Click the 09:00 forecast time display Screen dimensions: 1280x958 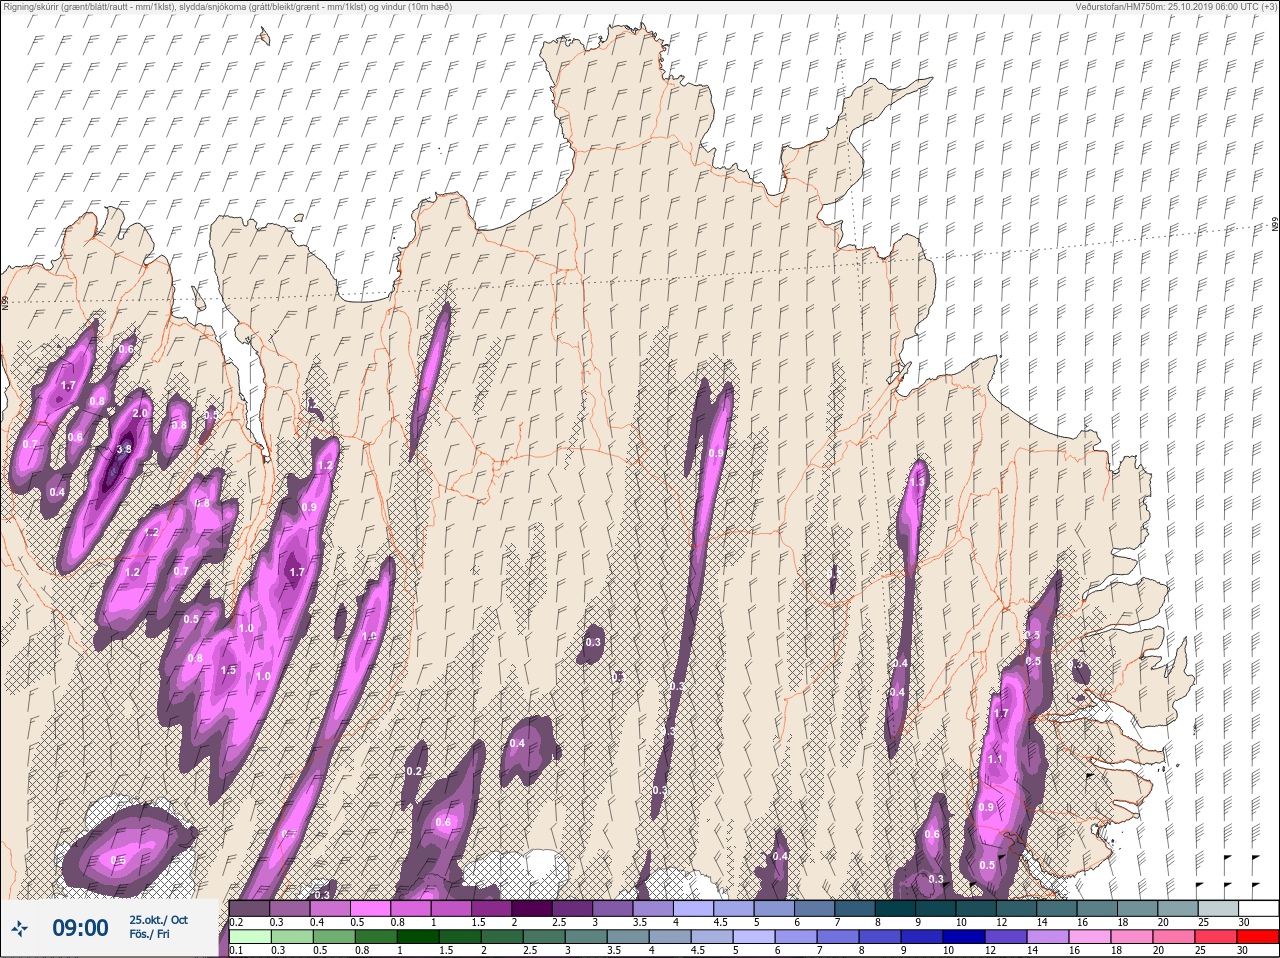pos(80,928)
